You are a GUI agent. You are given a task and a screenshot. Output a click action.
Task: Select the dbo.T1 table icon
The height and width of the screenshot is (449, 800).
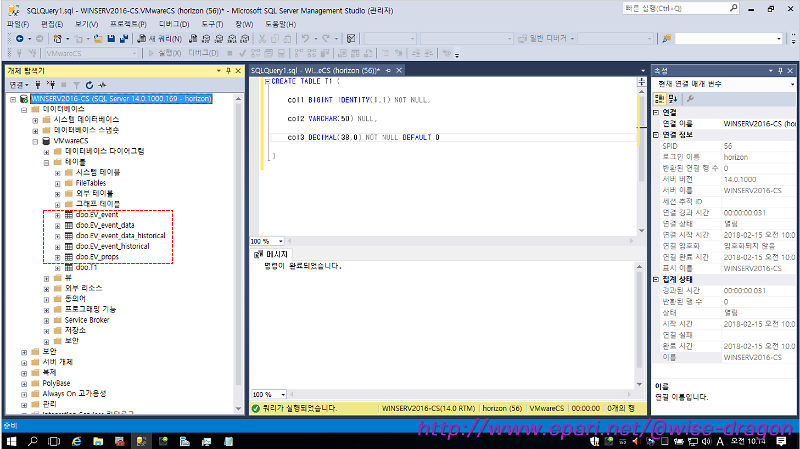tap(69, 267)
